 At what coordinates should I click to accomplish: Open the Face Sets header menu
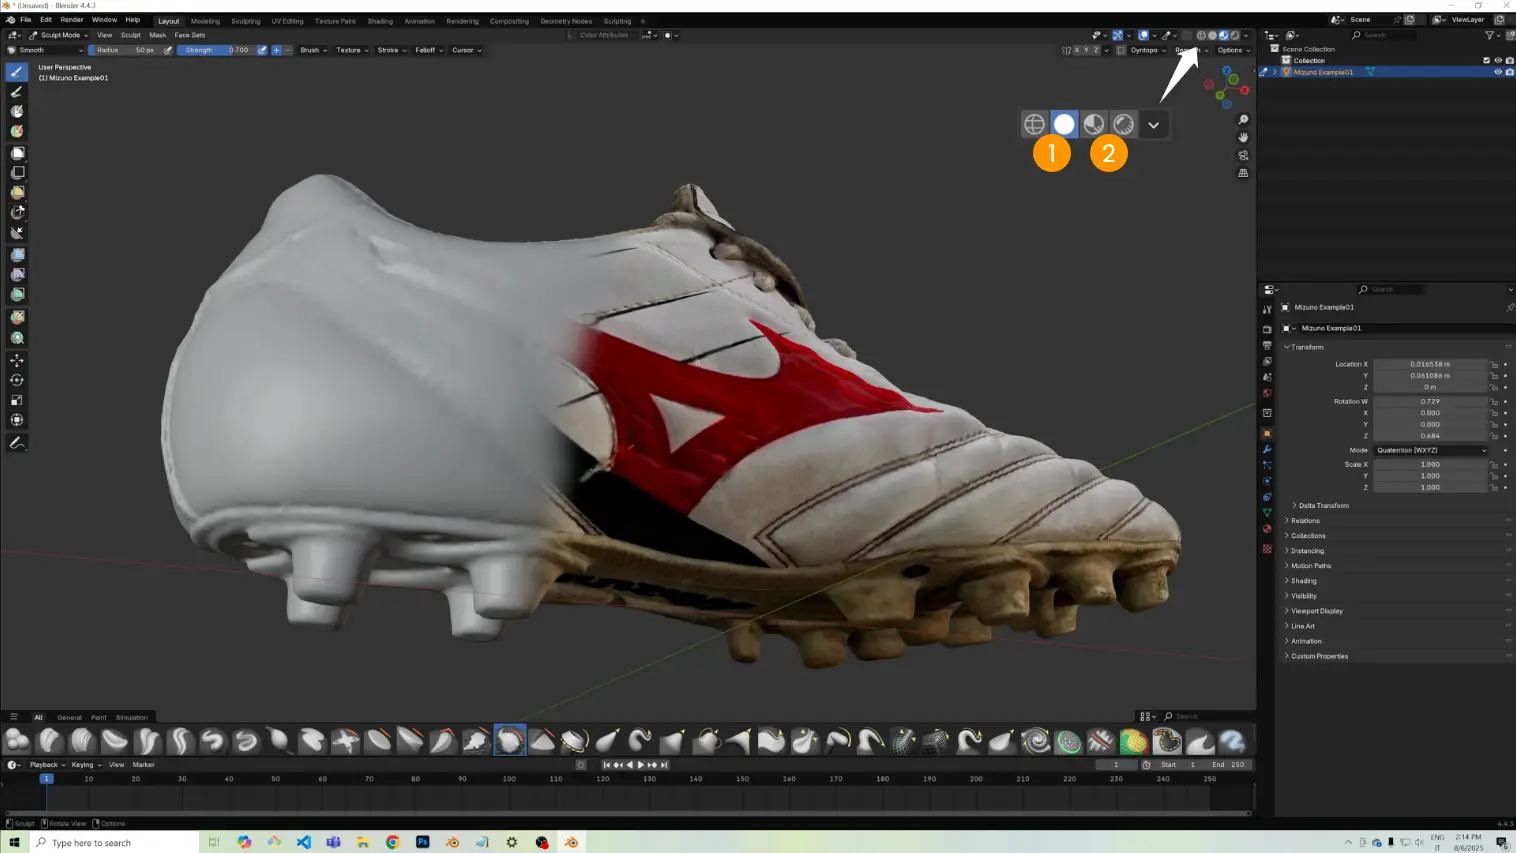click(x=189, y=35)
